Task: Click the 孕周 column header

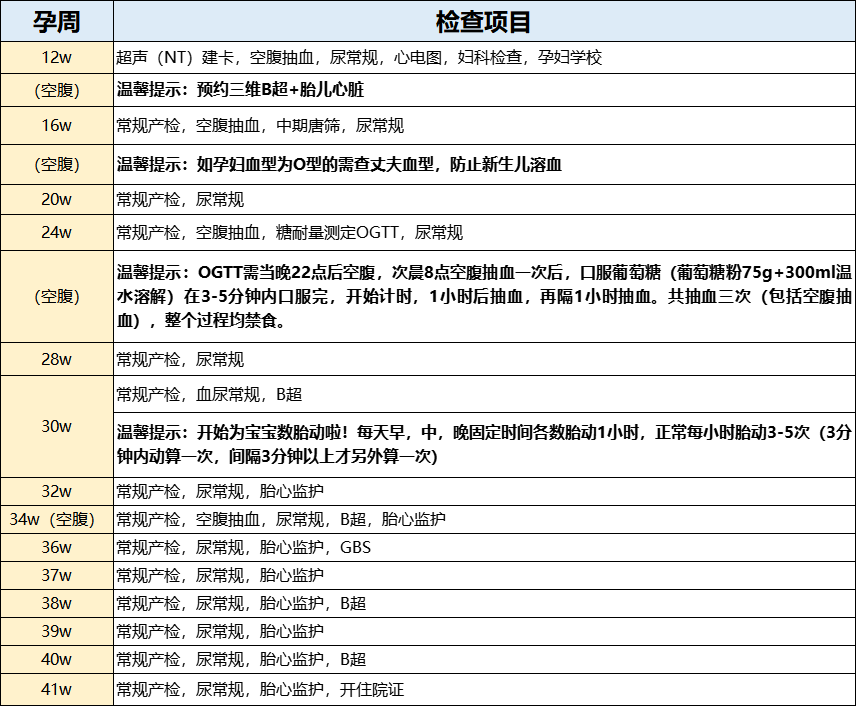Action: coord(56,21)
